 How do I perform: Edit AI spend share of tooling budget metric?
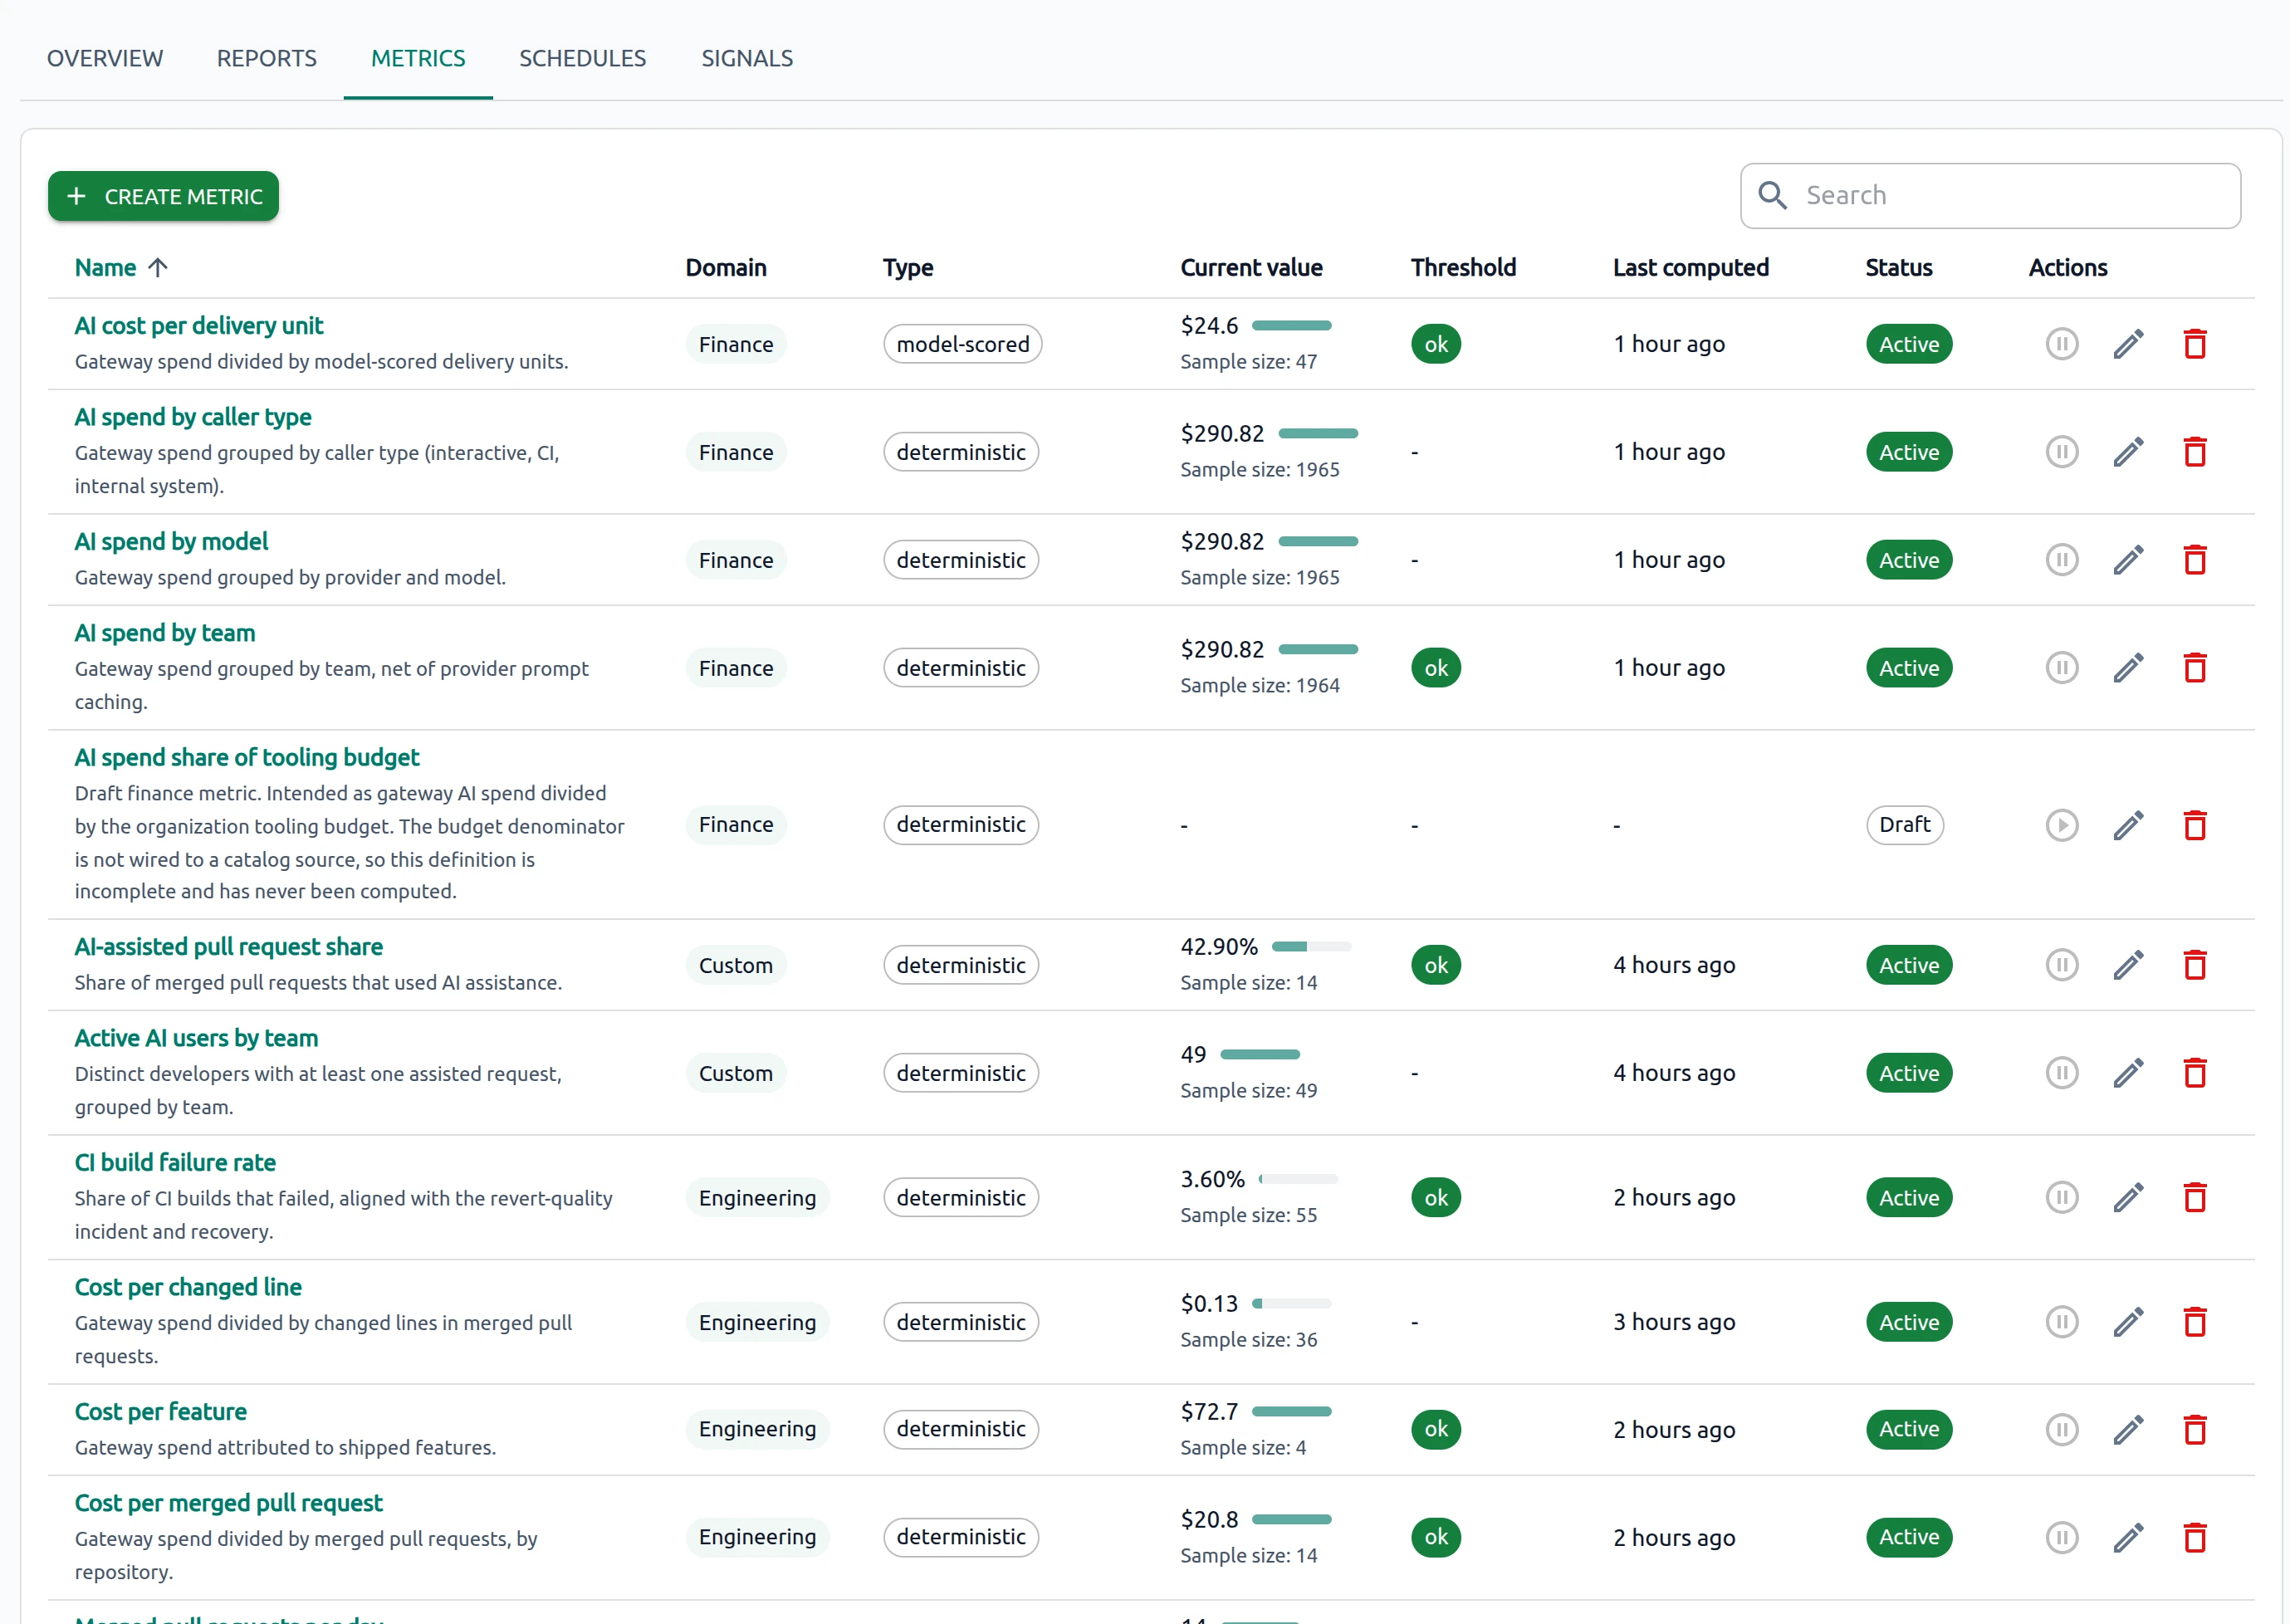point(2128,825)
